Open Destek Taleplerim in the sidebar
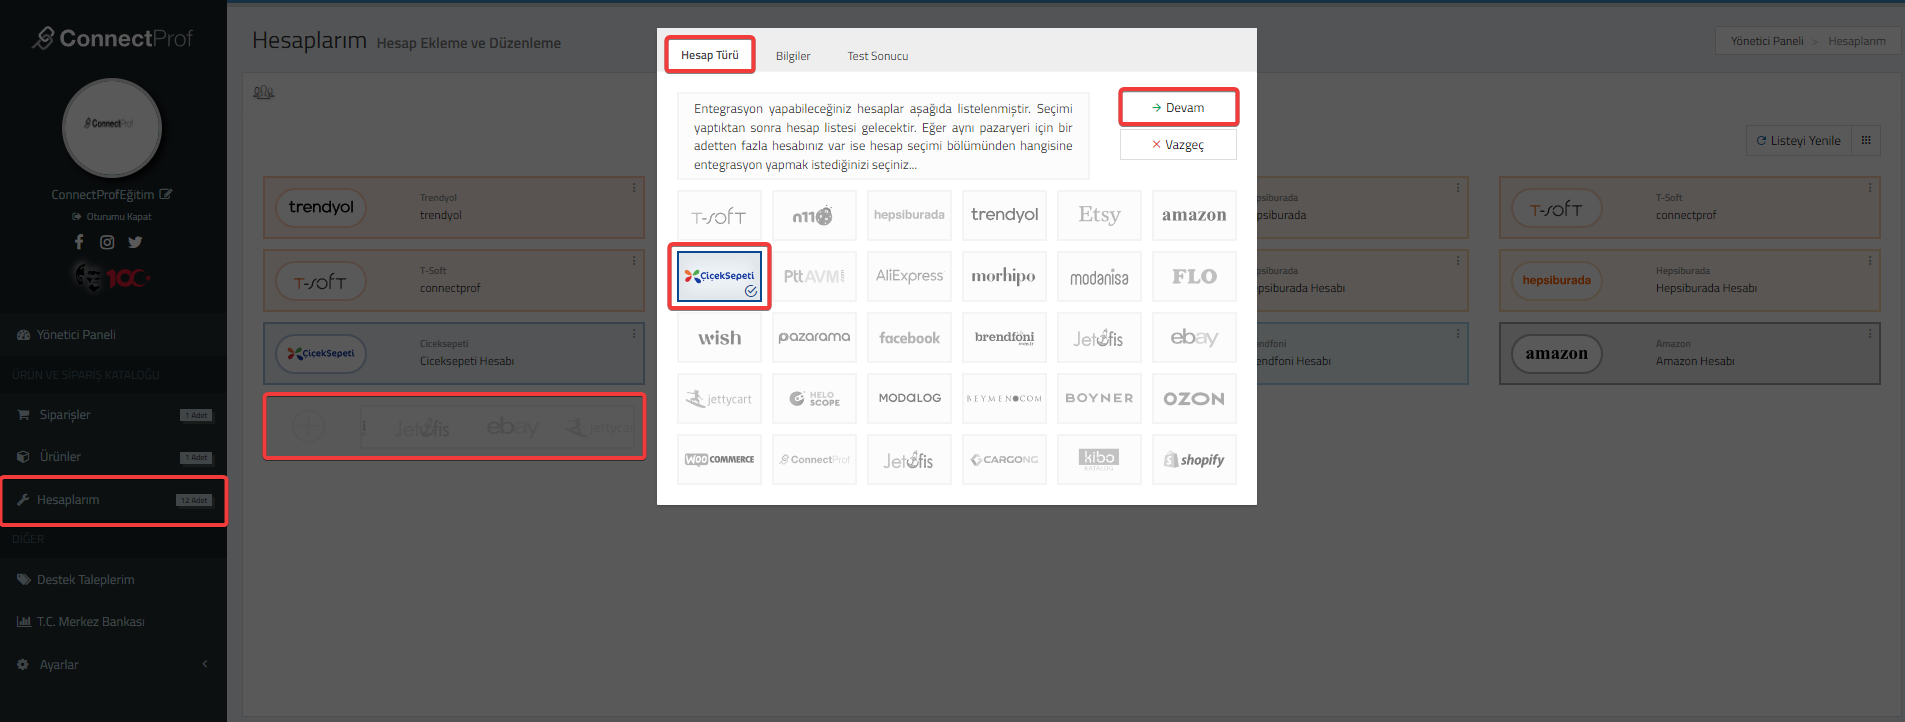Image resolution: width=1905 pixels, height=722 pixels. [113, 580]
